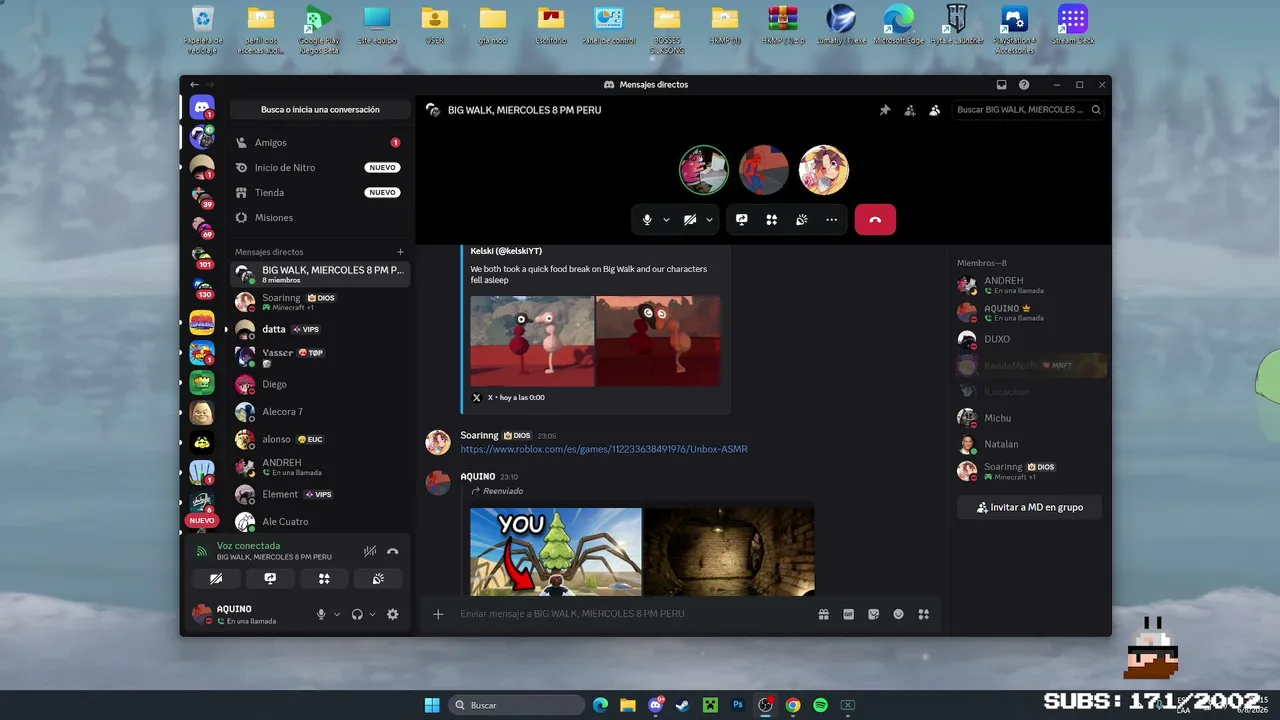
Task: Click the message input for BIG WALK
Action: click(x=635, y=614)
